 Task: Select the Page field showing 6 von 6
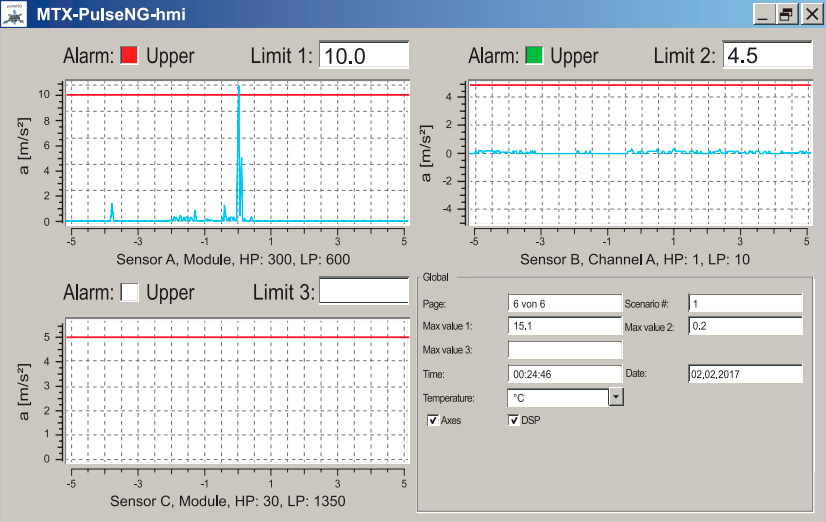pyautogui.click(x=565, y=303)
